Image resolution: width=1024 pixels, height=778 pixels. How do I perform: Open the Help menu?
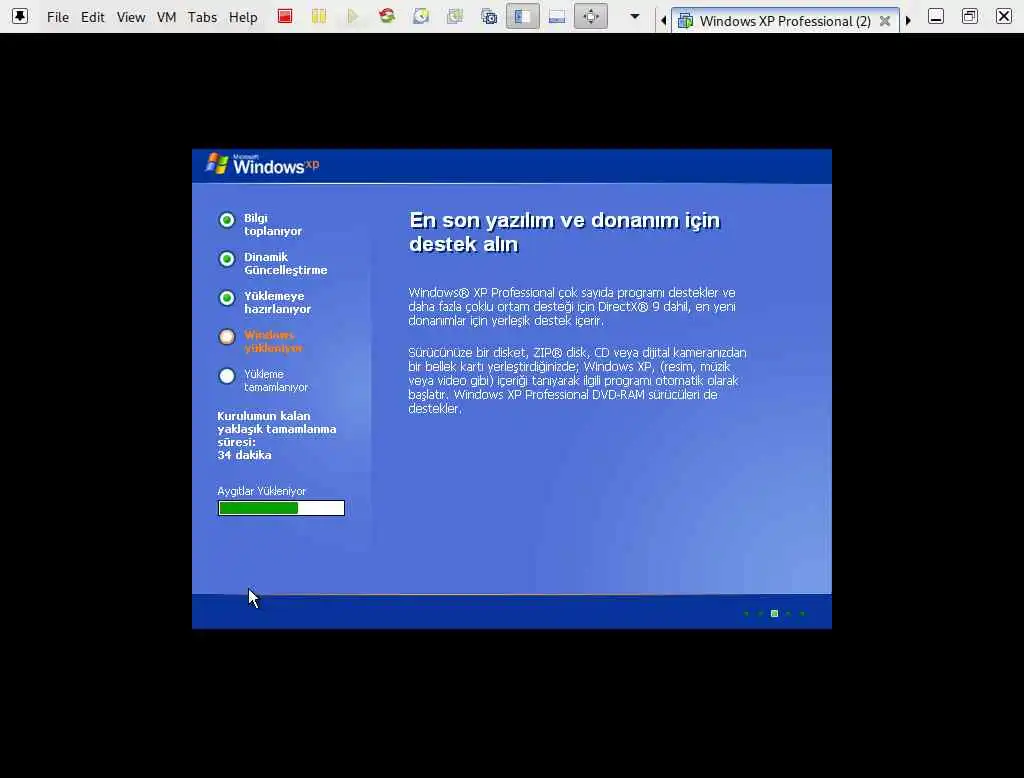tap(243, 17)
